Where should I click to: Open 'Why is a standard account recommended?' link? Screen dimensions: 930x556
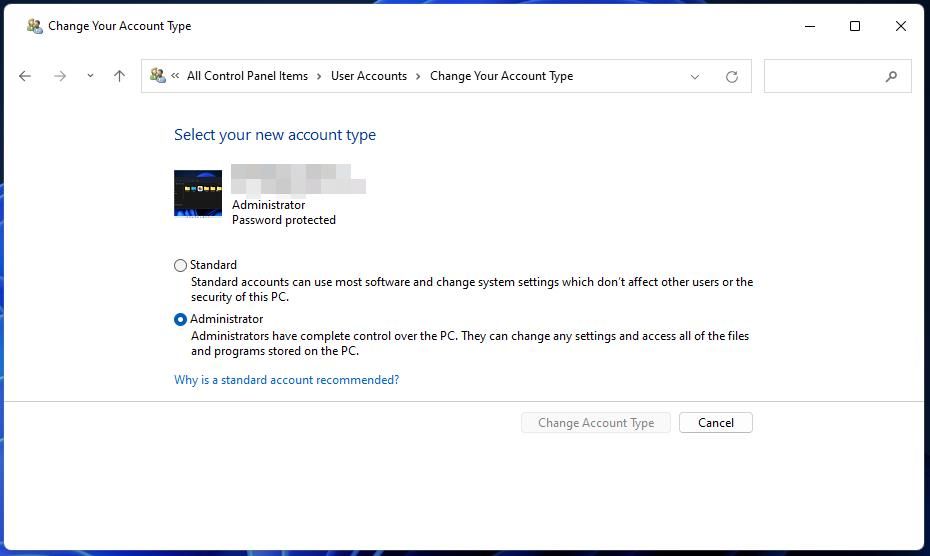286,380
